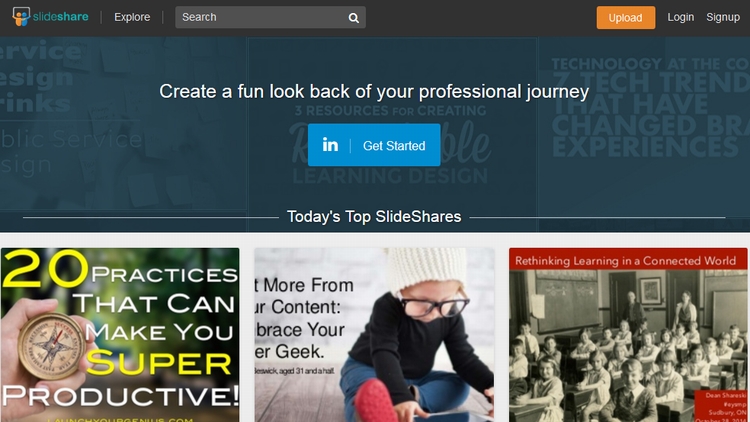Click the Today's Top SlideShares heading
750x422 pixels.
point(374,217)
